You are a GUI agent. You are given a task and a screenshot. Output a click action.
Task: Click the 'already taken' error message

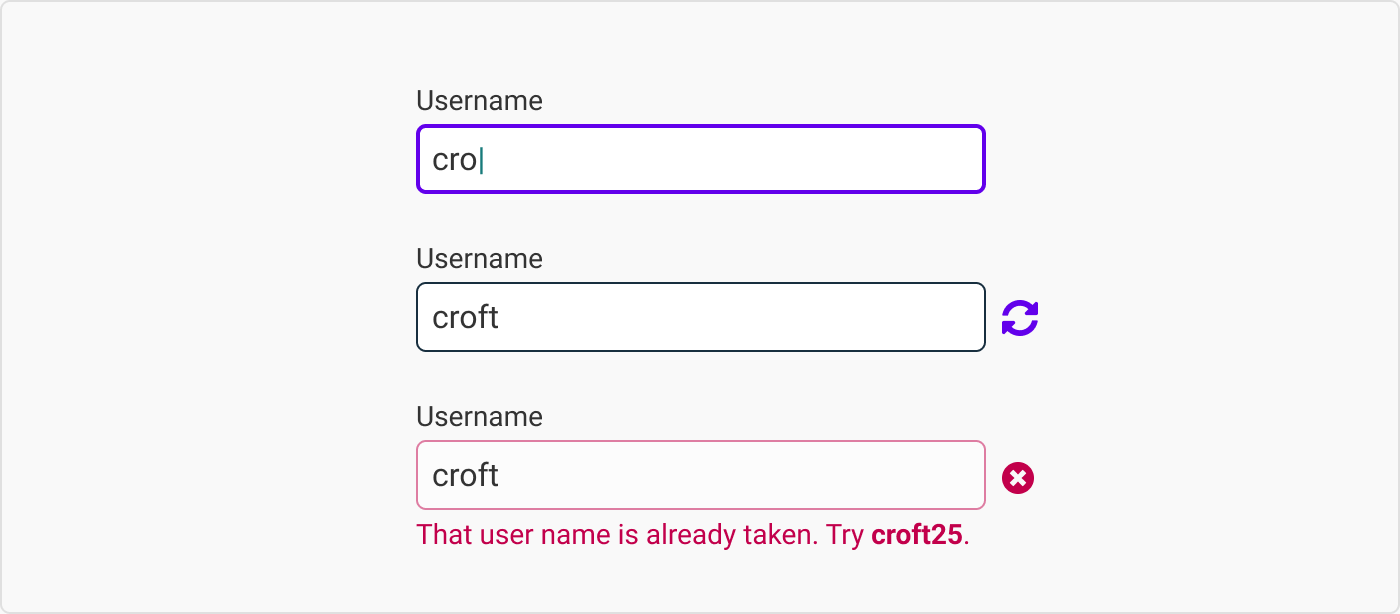click(x=640, y=535)
